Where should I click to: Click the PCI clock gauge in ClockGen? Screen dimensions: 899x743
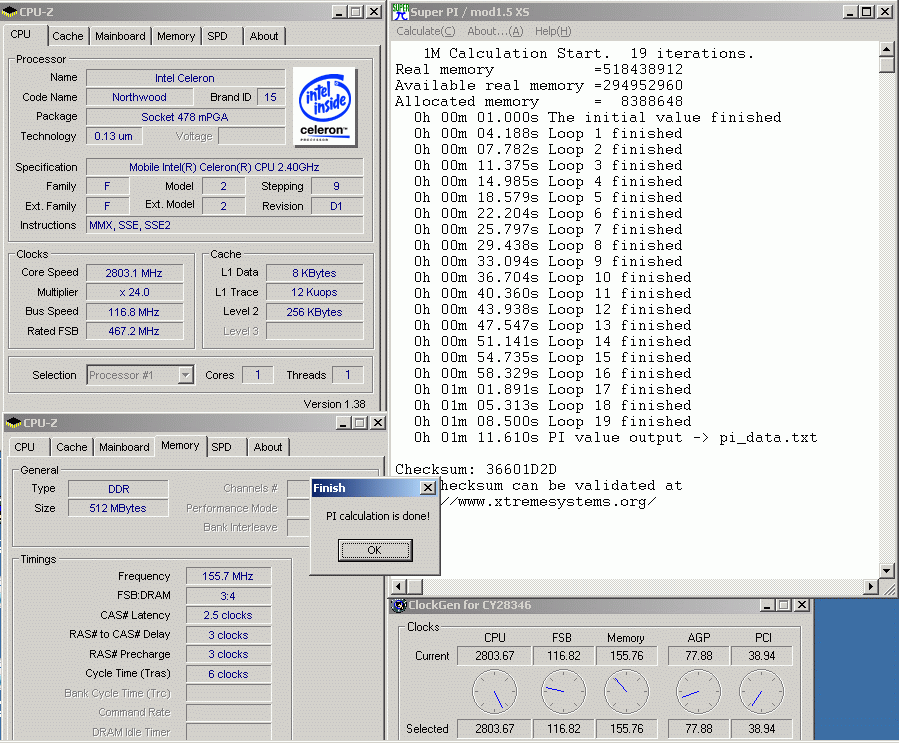761,692
